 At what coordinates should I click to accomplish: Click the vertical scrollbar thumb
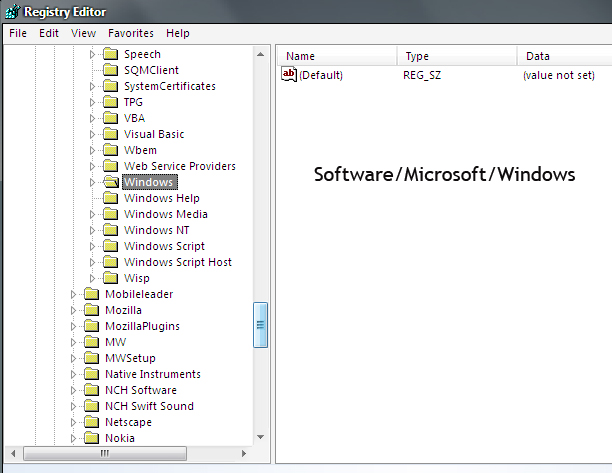pyautogui.click(x=260, y=325)
